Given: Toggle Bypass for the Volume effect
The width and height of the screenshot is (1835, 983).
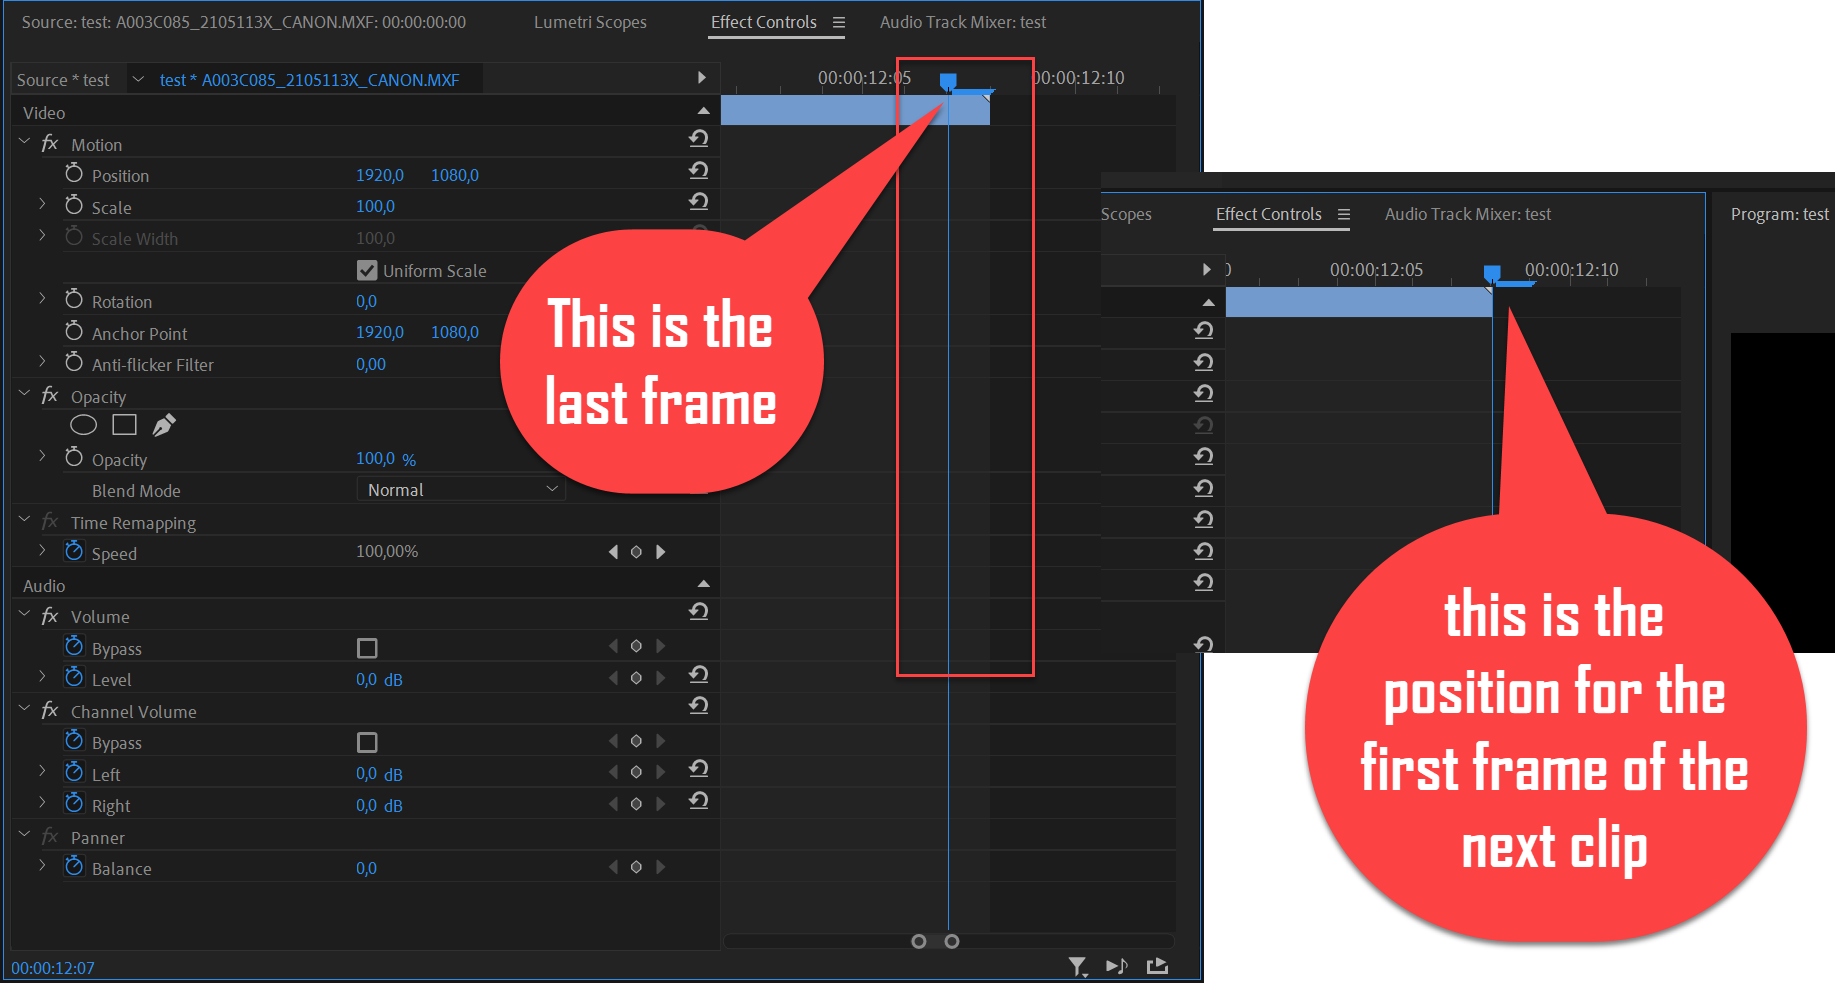Looking at the screenshot, I should [367, 647].
